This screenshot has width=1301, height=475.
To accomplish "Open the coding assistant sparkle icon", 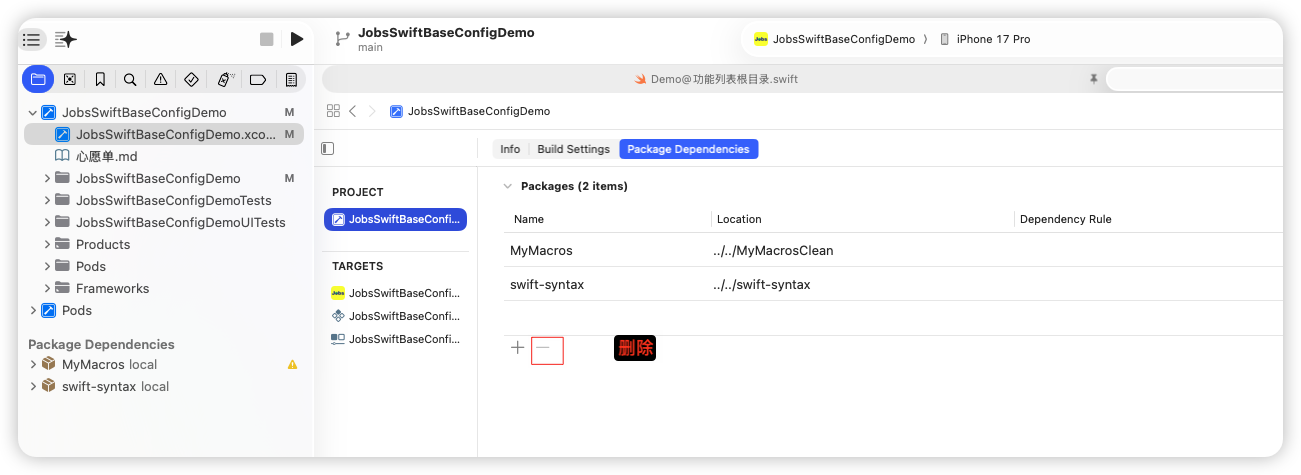I will [66, 39].
